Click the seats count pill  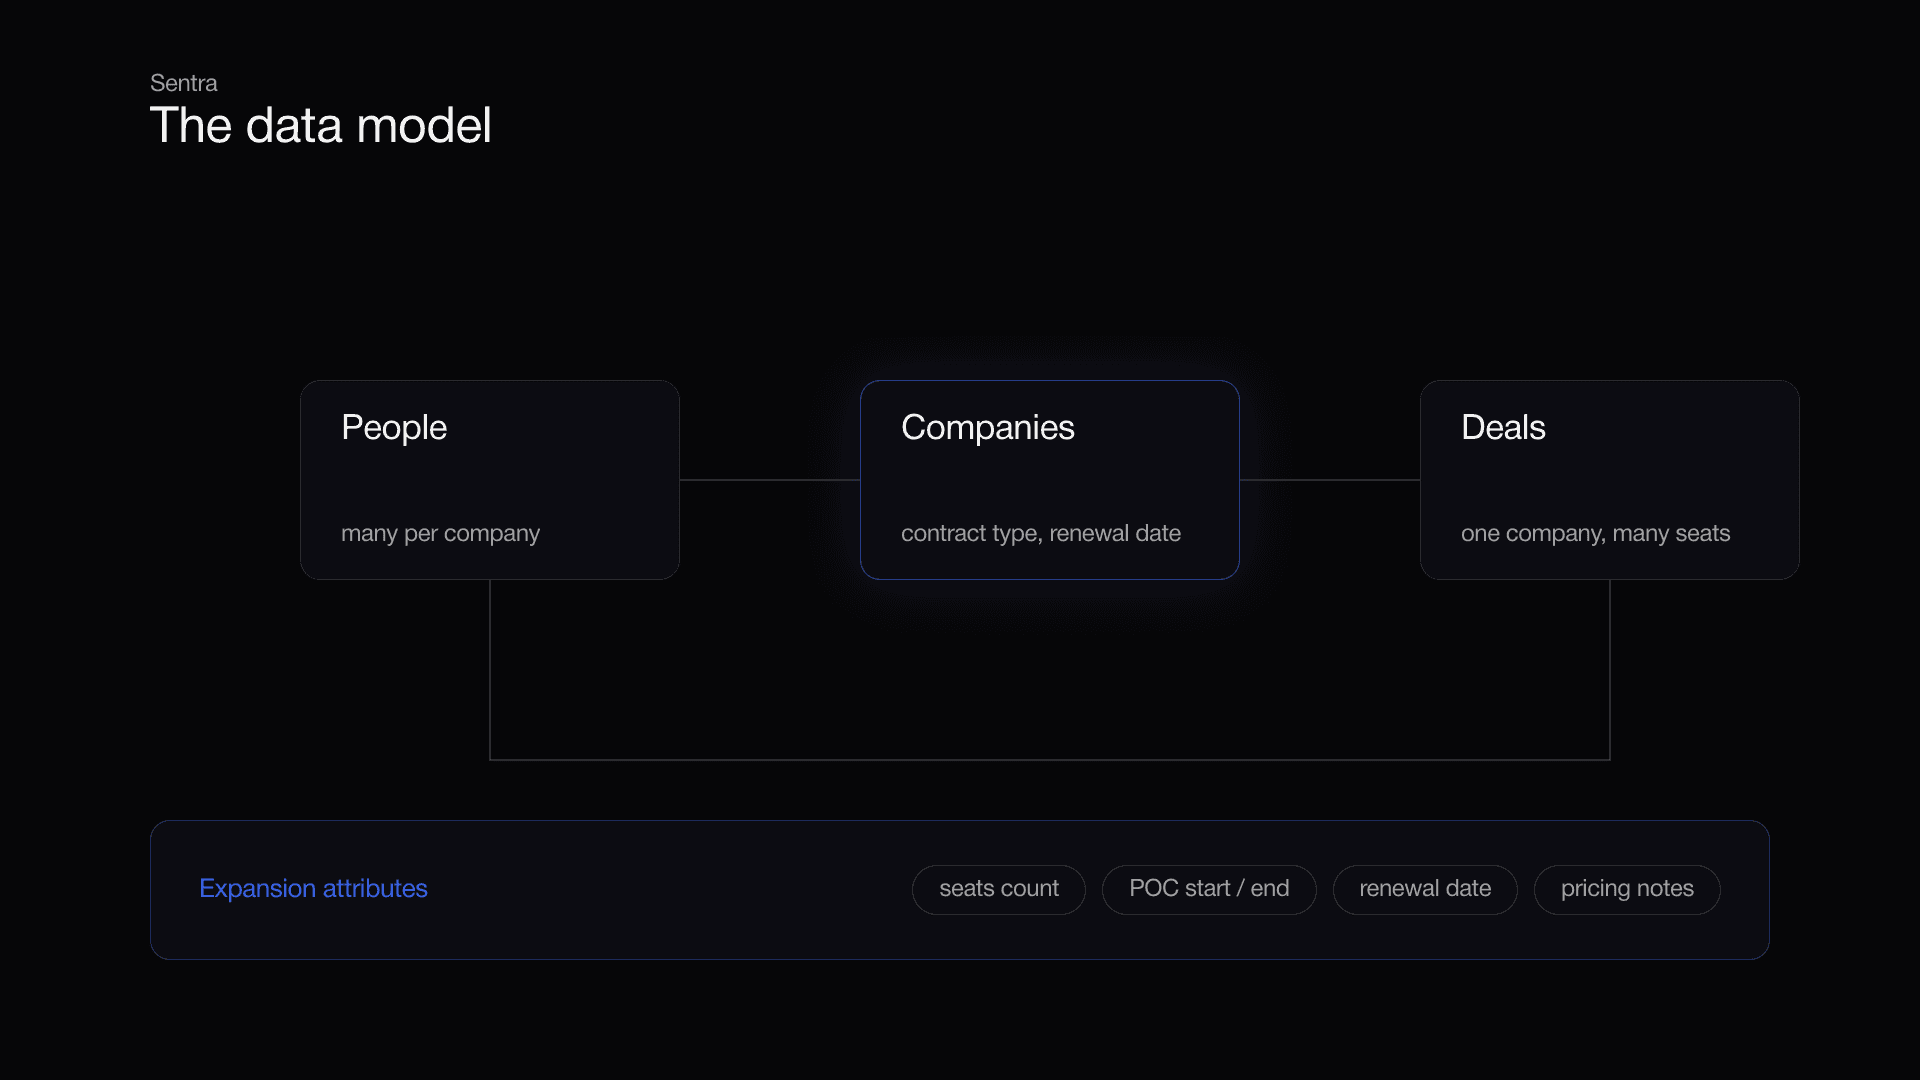(999, 889)
